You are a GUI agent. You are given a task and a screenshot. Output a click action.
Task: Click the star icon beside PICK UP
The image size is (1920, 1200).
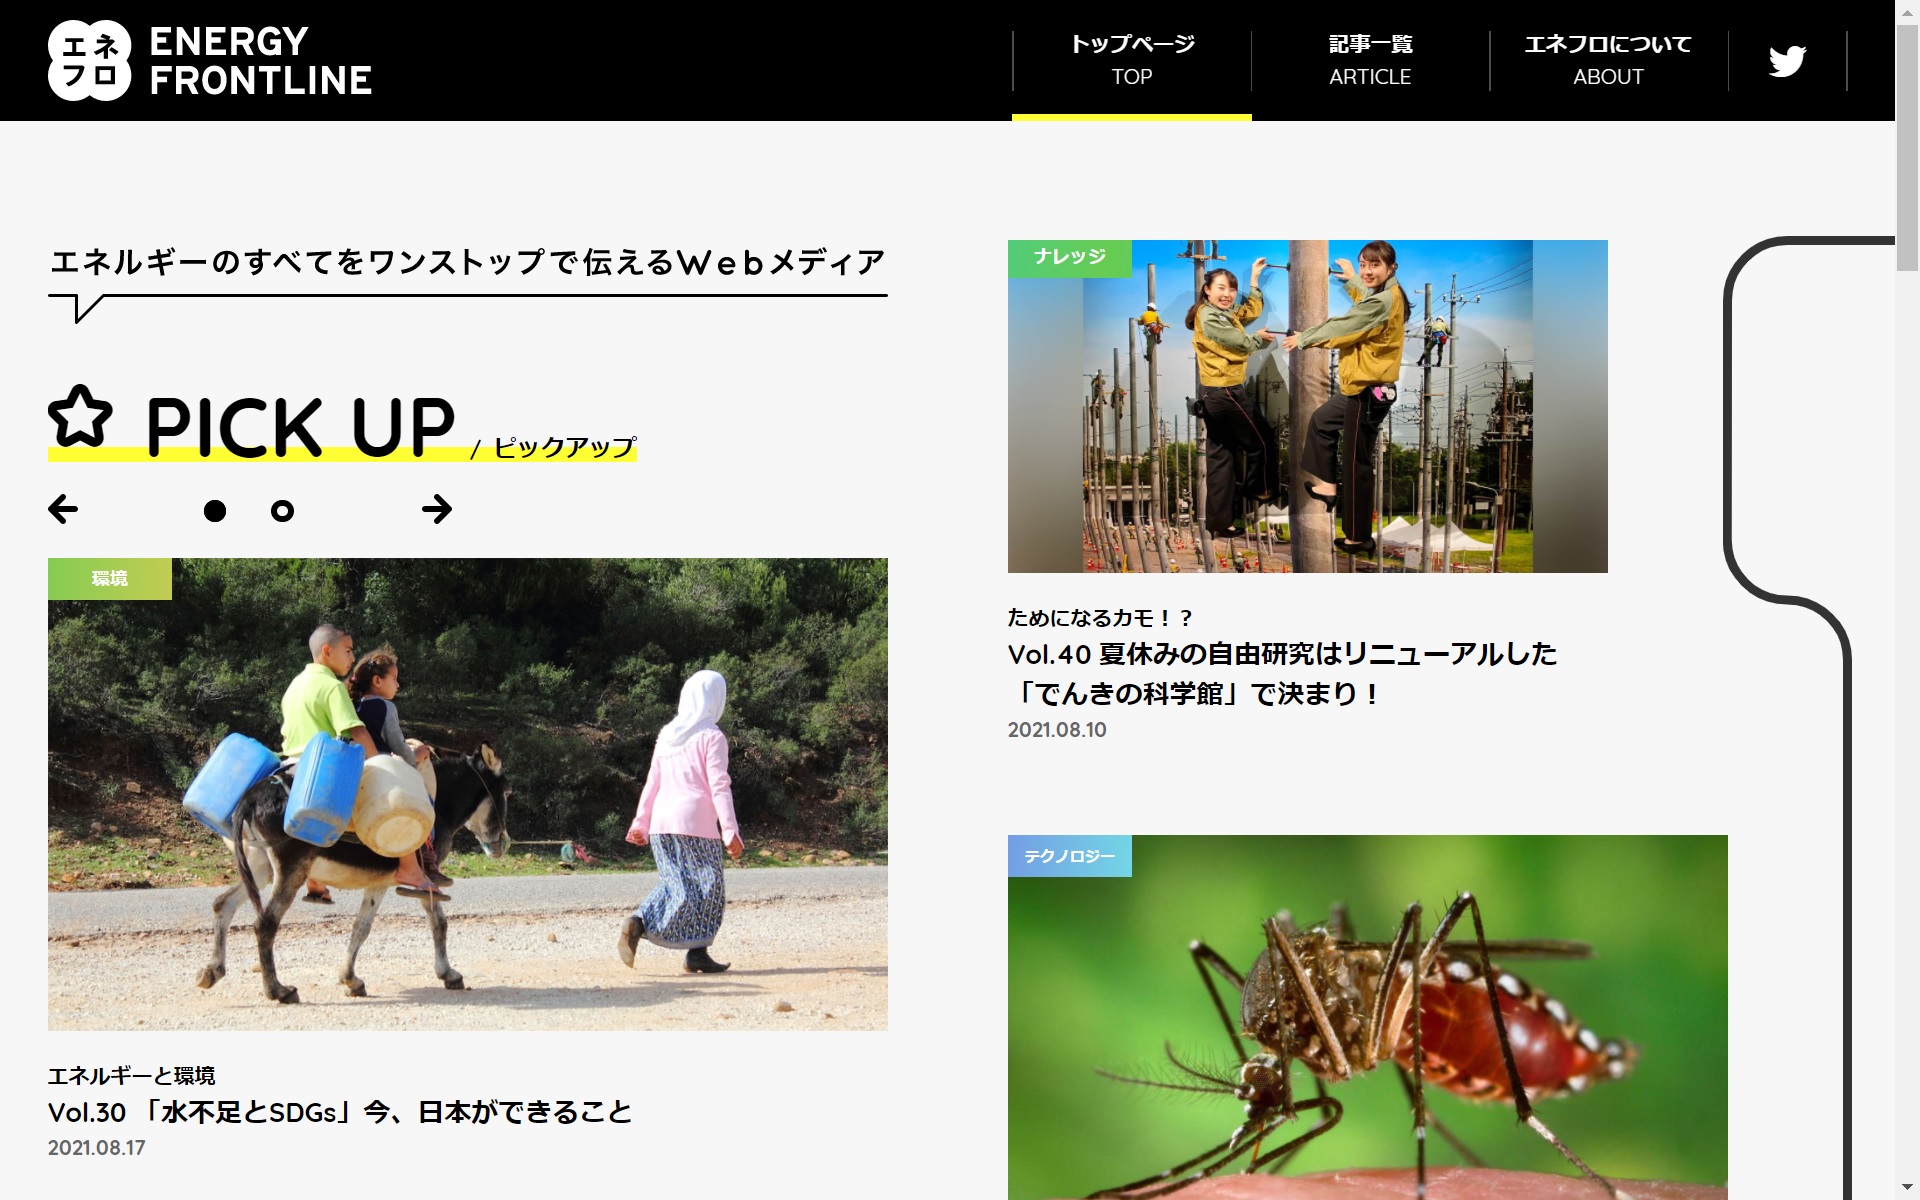click(x=80, y=417)
